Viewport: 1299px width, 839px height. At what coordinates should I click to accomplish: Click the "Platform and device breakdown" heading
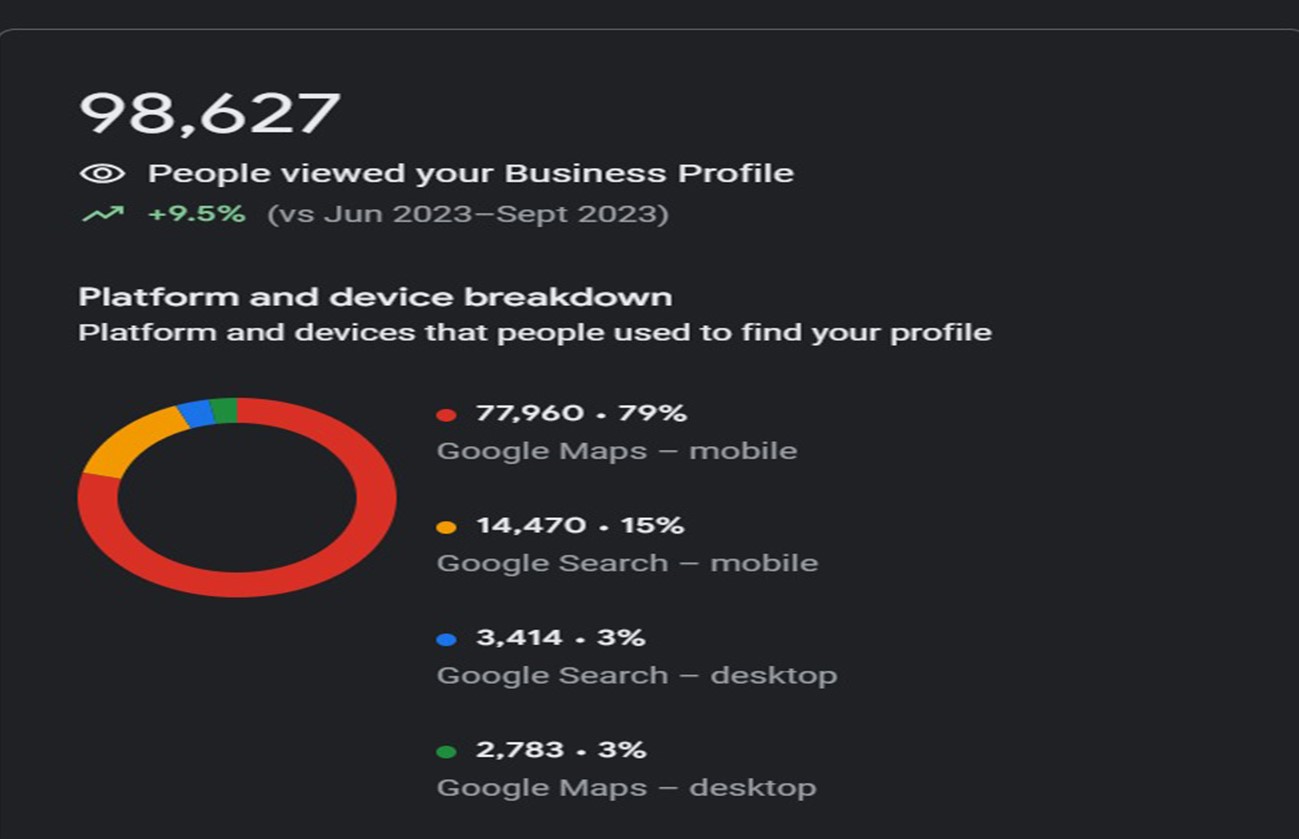click(x=375, y=297)
